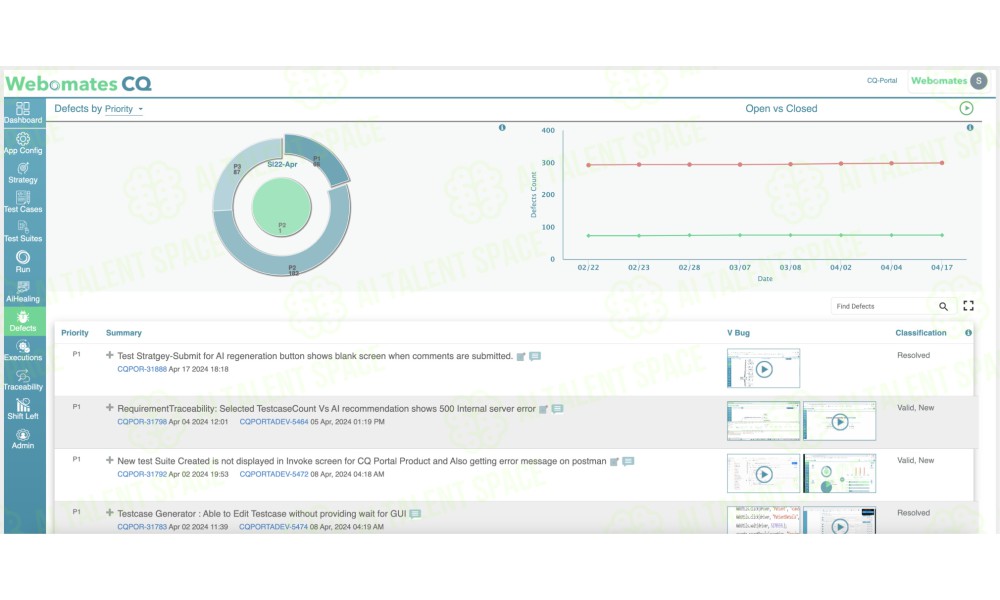Open second V Bug thumbnail for CQPOR-31792
The height and width of the screenshot is (600, 1000).
click(x=839, y=473)
